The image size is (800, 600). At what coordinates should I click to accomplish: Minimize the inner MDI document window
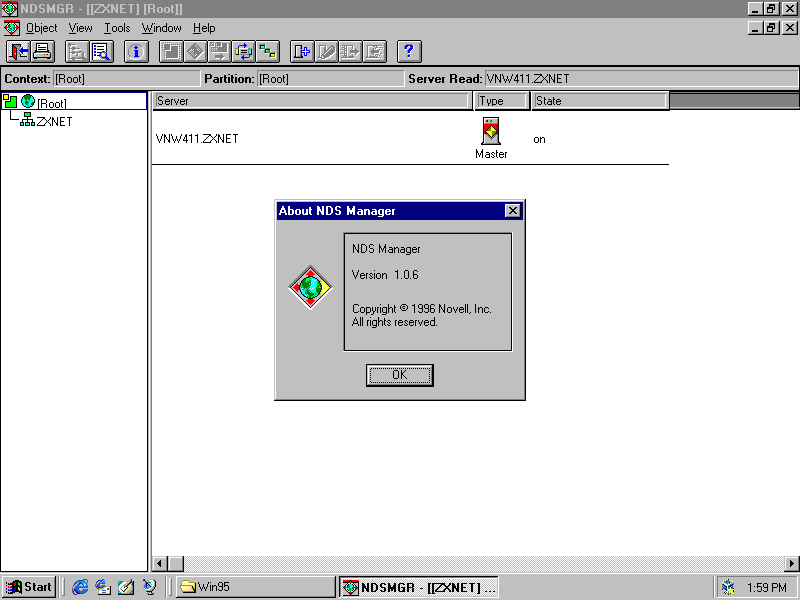pos(756,28)
